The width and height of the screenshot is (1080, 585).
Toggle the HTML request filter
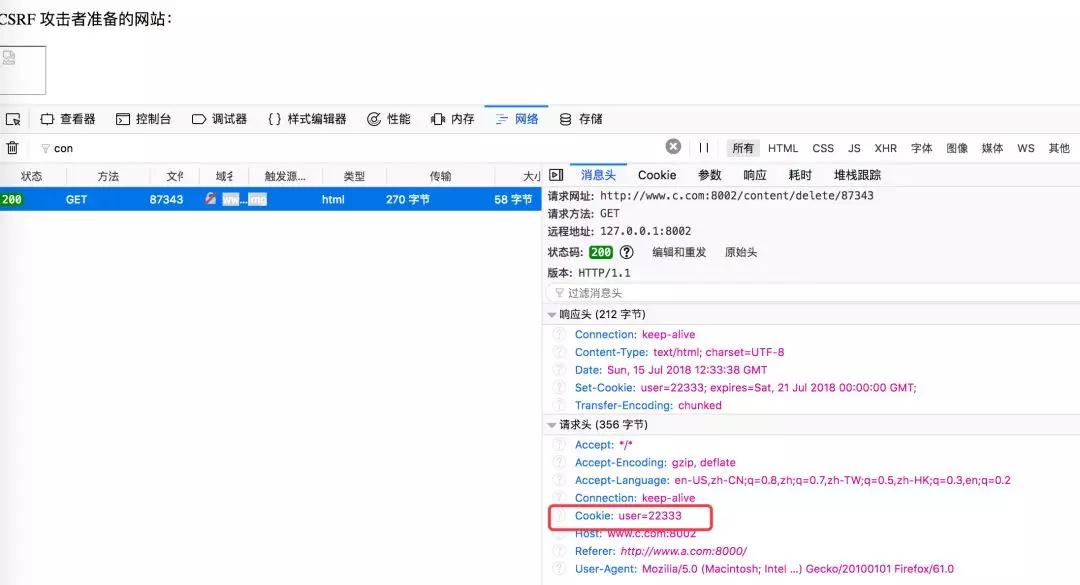(782, 147)
